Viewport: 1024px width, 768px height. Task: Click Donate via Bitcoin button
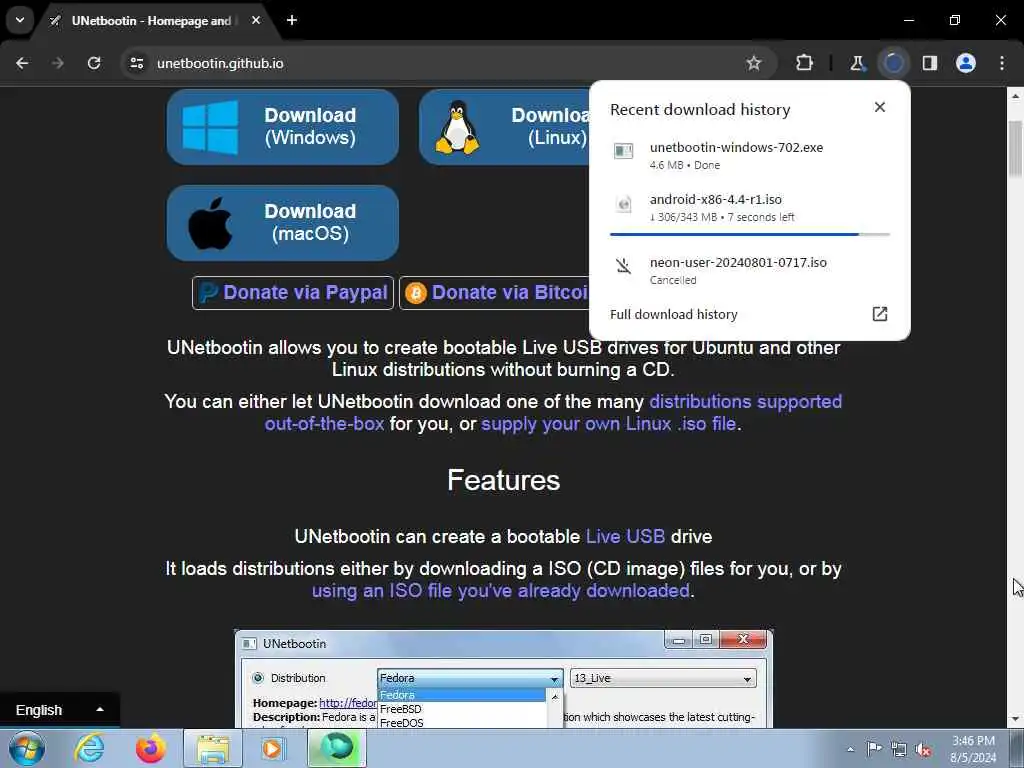494,293
